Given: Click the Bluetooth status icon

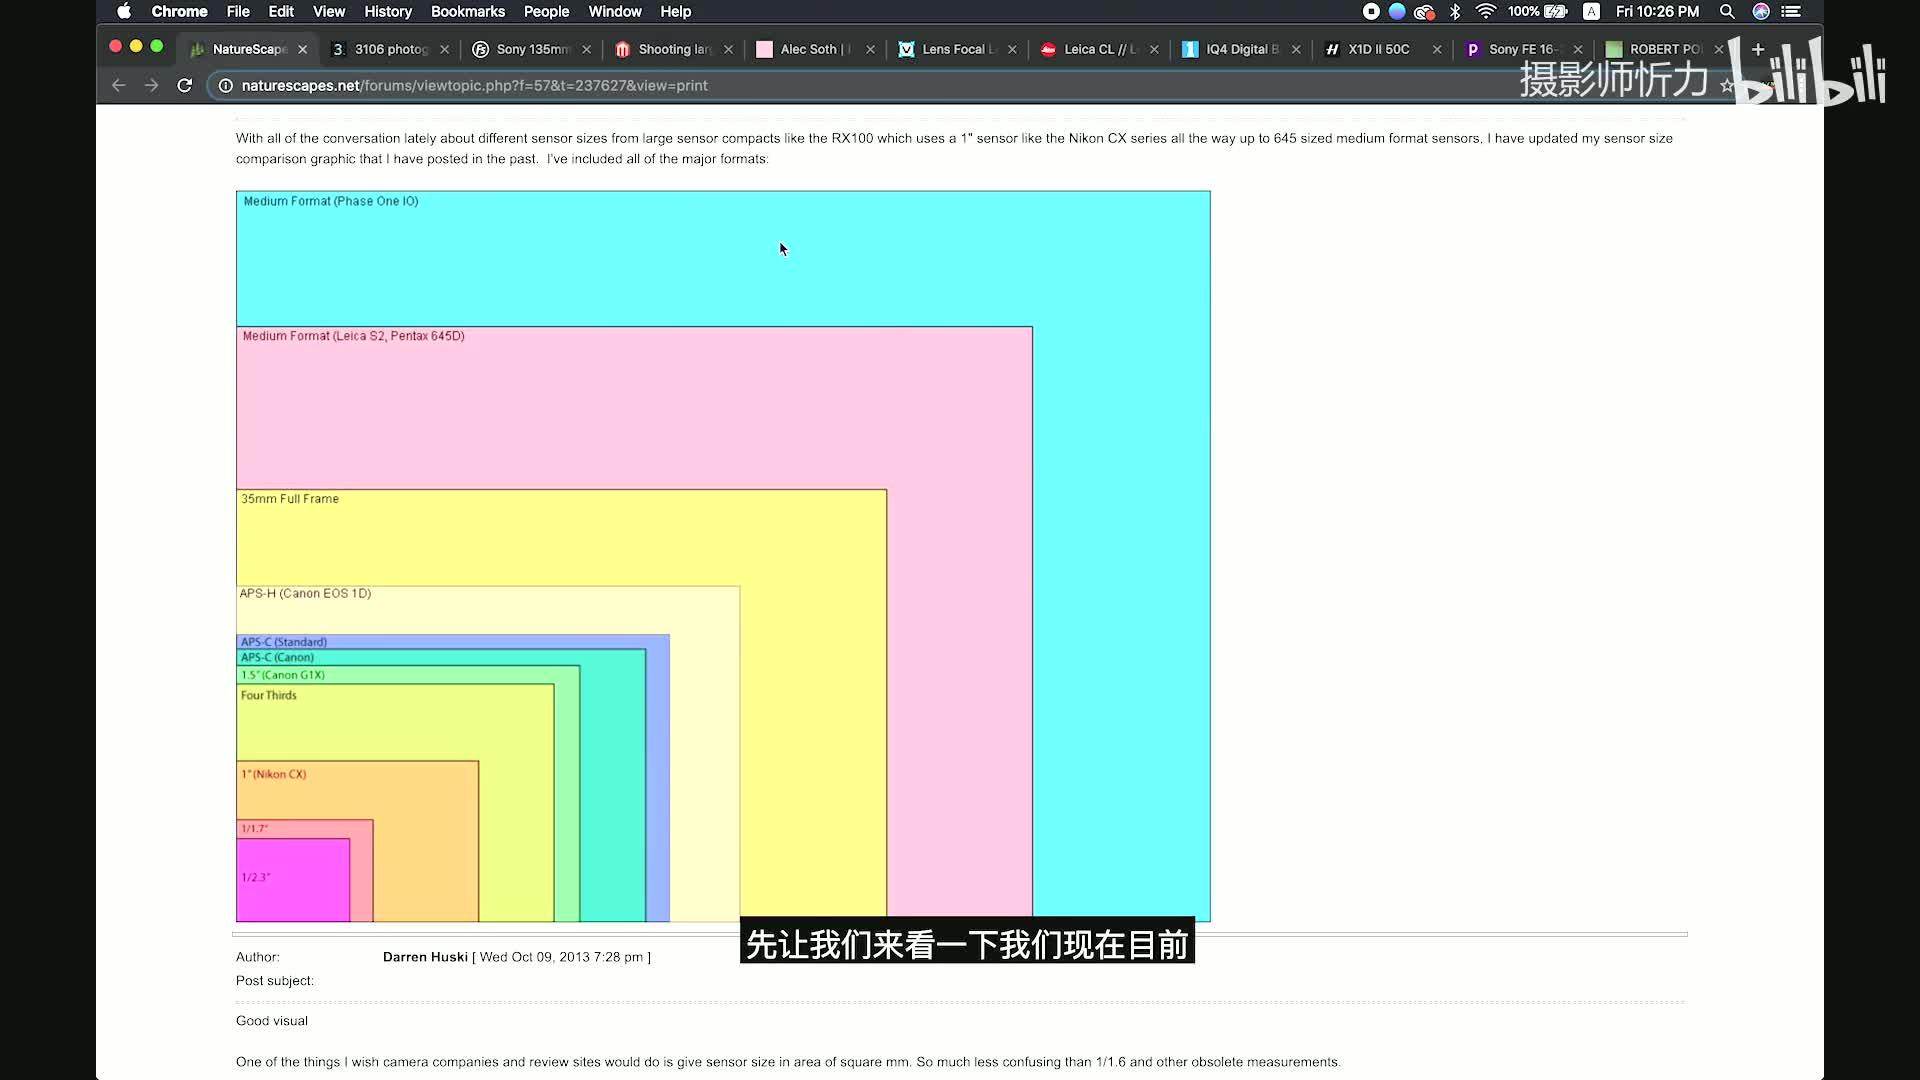Looking at the screenshot, I should tap(1455, 12).
